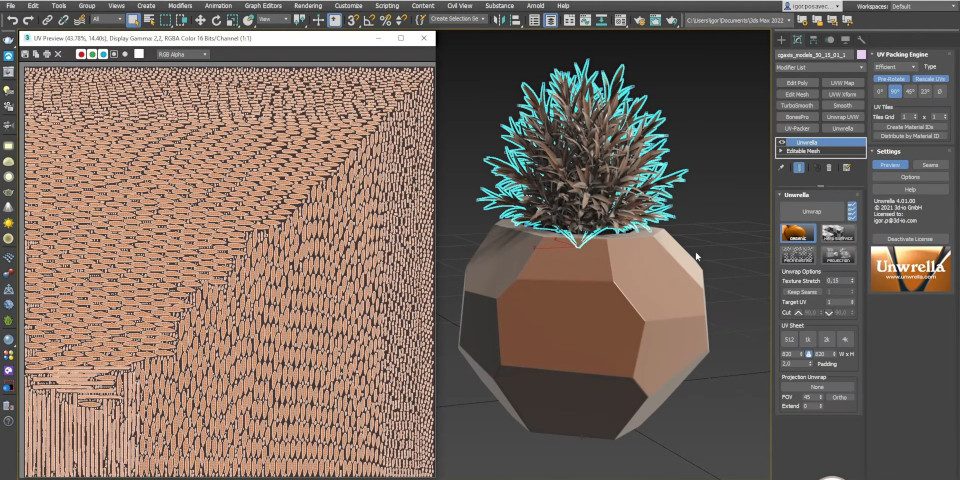Open the Motion panel icon
Image resolution: width=960 pixels, height=480 pixels.
click(830, 40)
